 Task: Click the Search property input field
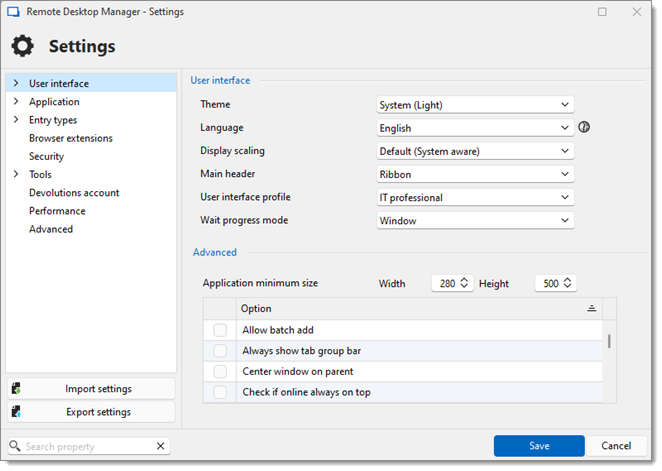pyautogui.click(x=89, y=446)
